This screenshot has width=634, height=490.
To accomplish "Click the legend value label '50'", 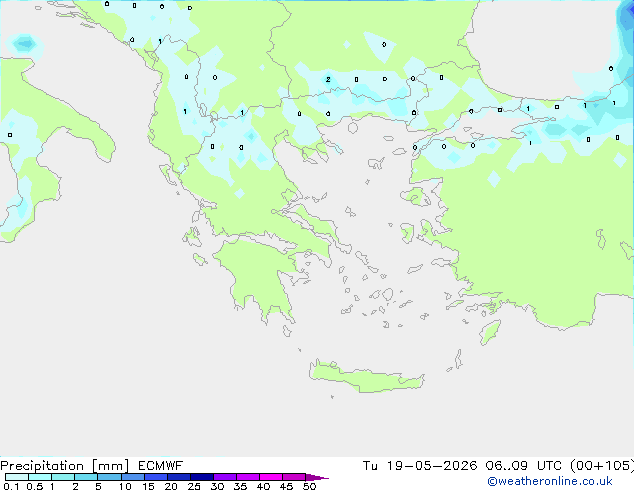I will pyautogui.click(x=309, y=486).
